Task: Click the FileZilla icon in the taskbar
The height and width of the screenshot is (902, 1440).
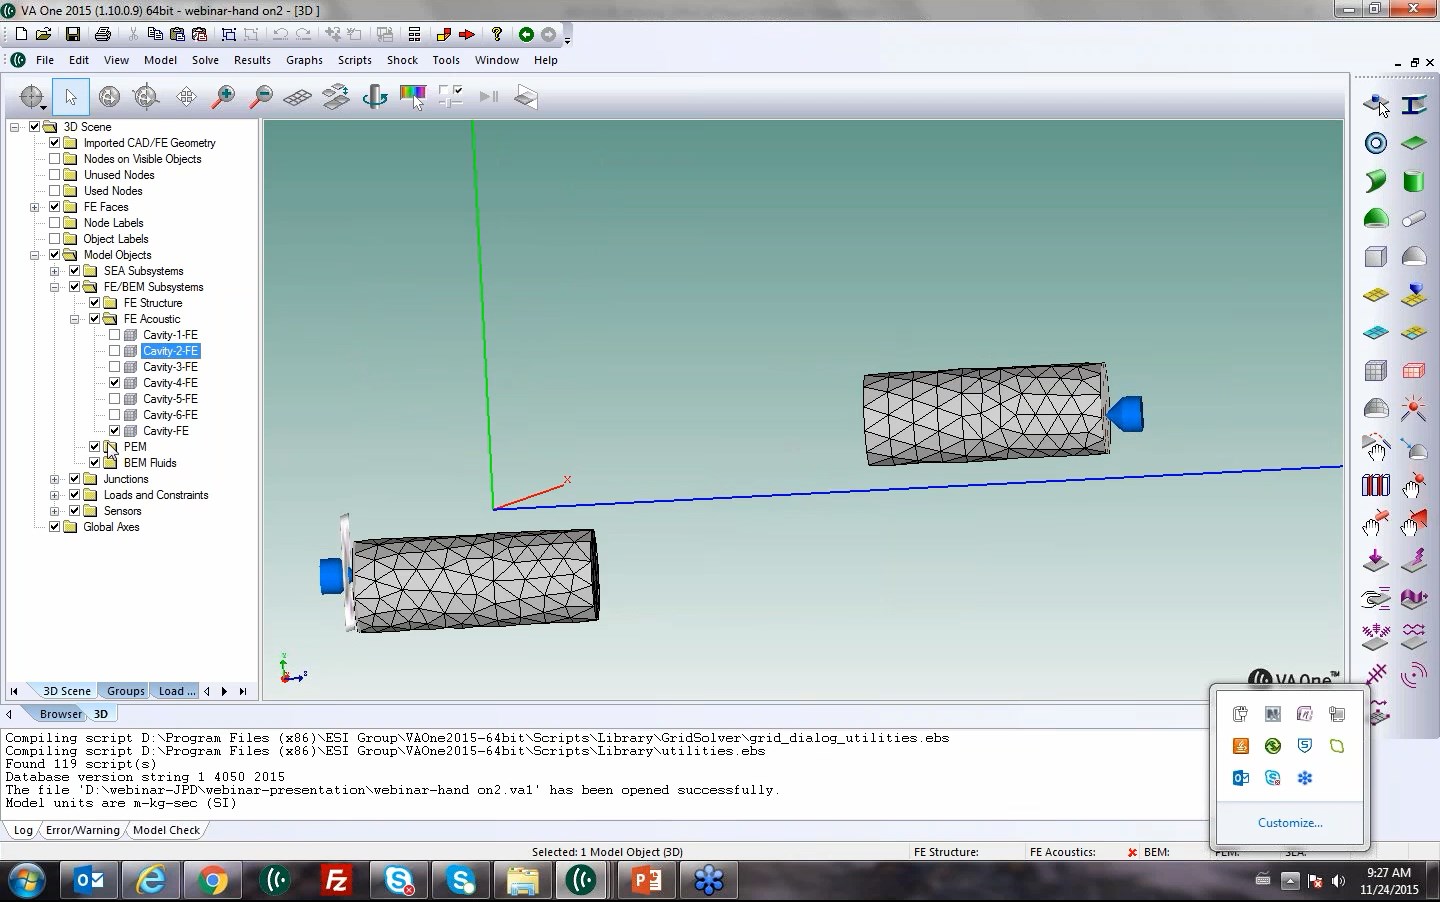Action: 336,880
